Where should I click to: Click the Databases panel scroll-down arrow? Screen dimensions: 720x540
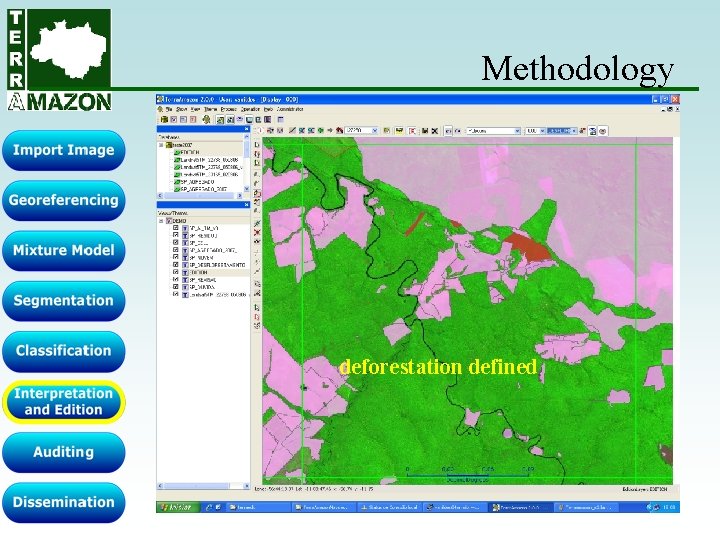point(246,188)
